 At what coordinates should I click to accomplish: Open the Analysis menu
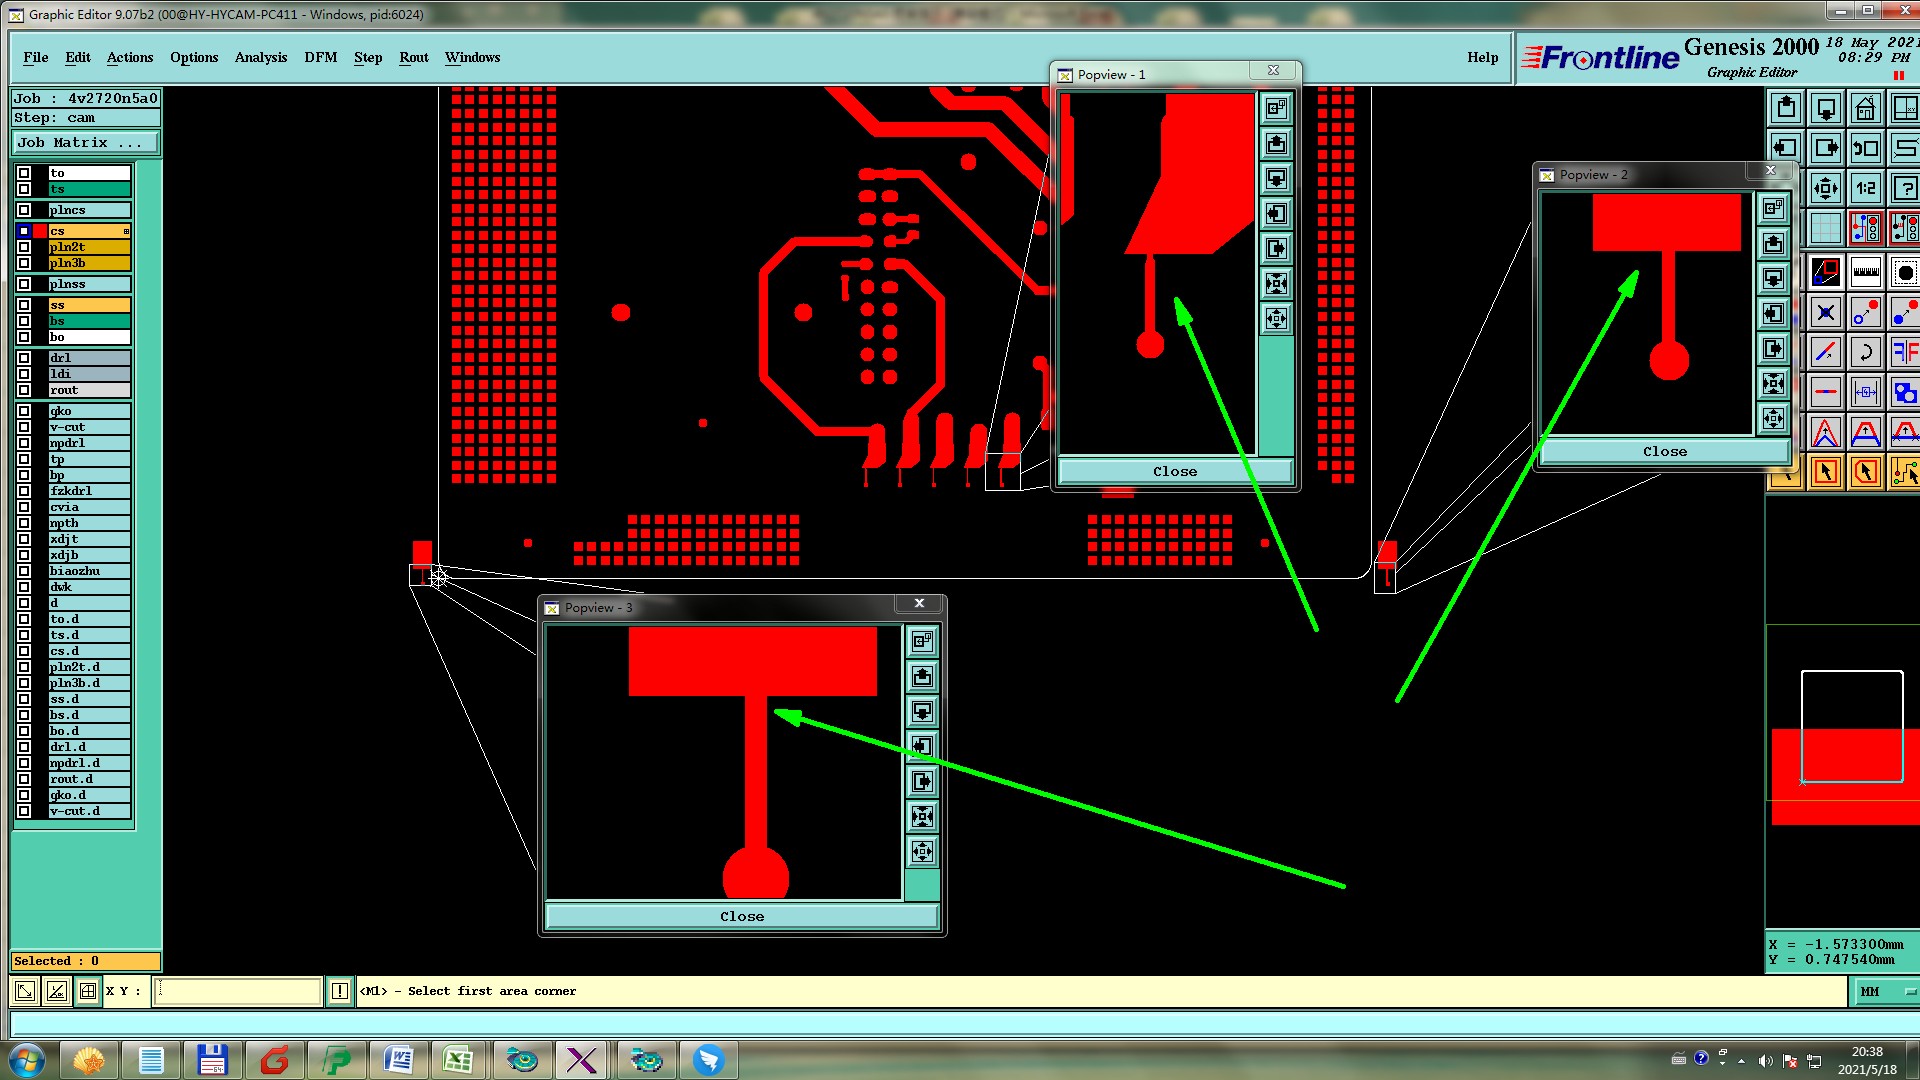coord(260,57)
